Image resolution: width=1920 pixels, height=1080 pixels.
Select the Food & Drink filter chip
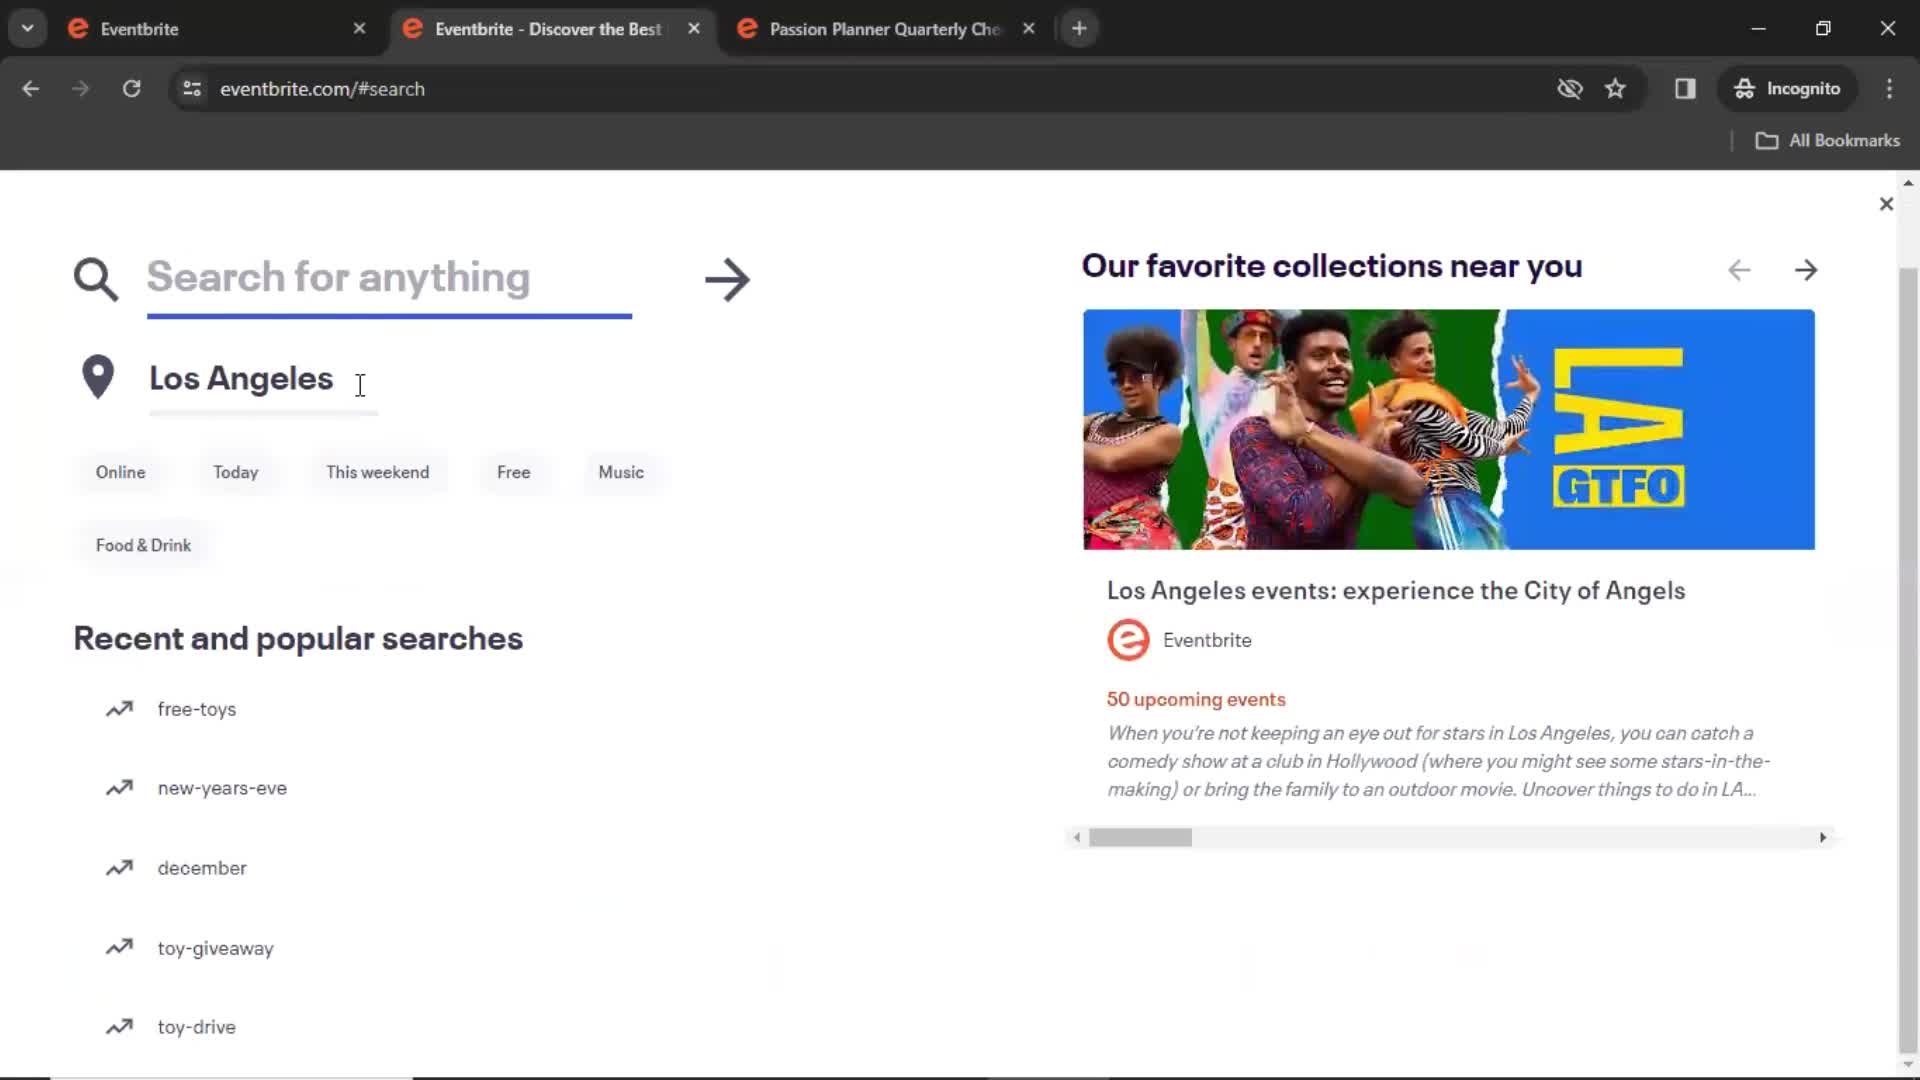(143, 545)
